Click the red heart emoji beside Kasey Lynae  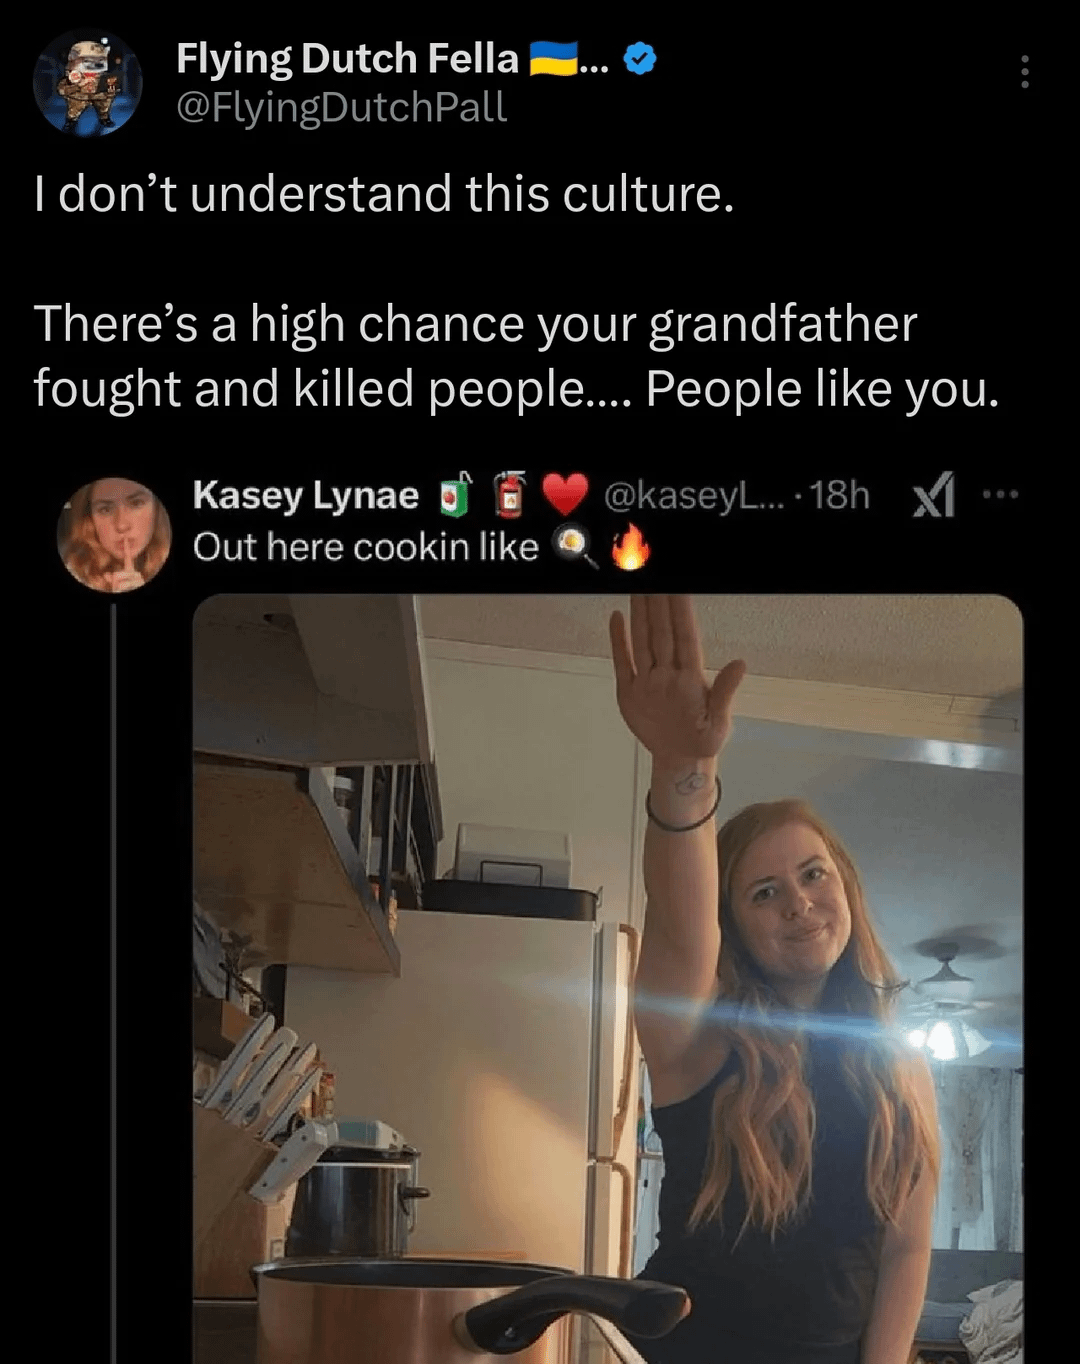pos(565,495)
